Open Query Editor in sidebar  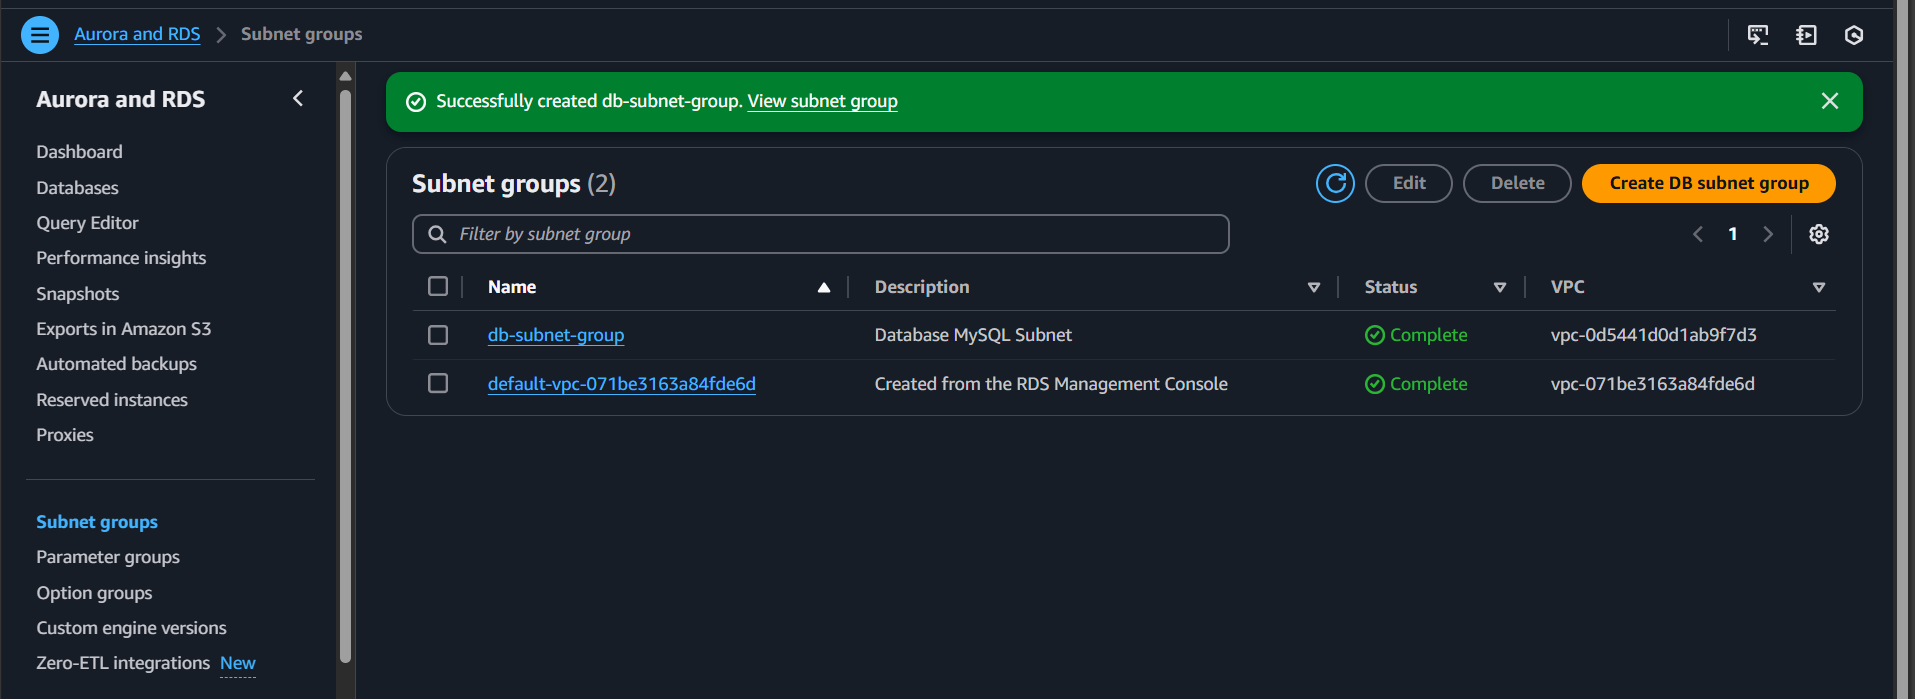(87, 223)
